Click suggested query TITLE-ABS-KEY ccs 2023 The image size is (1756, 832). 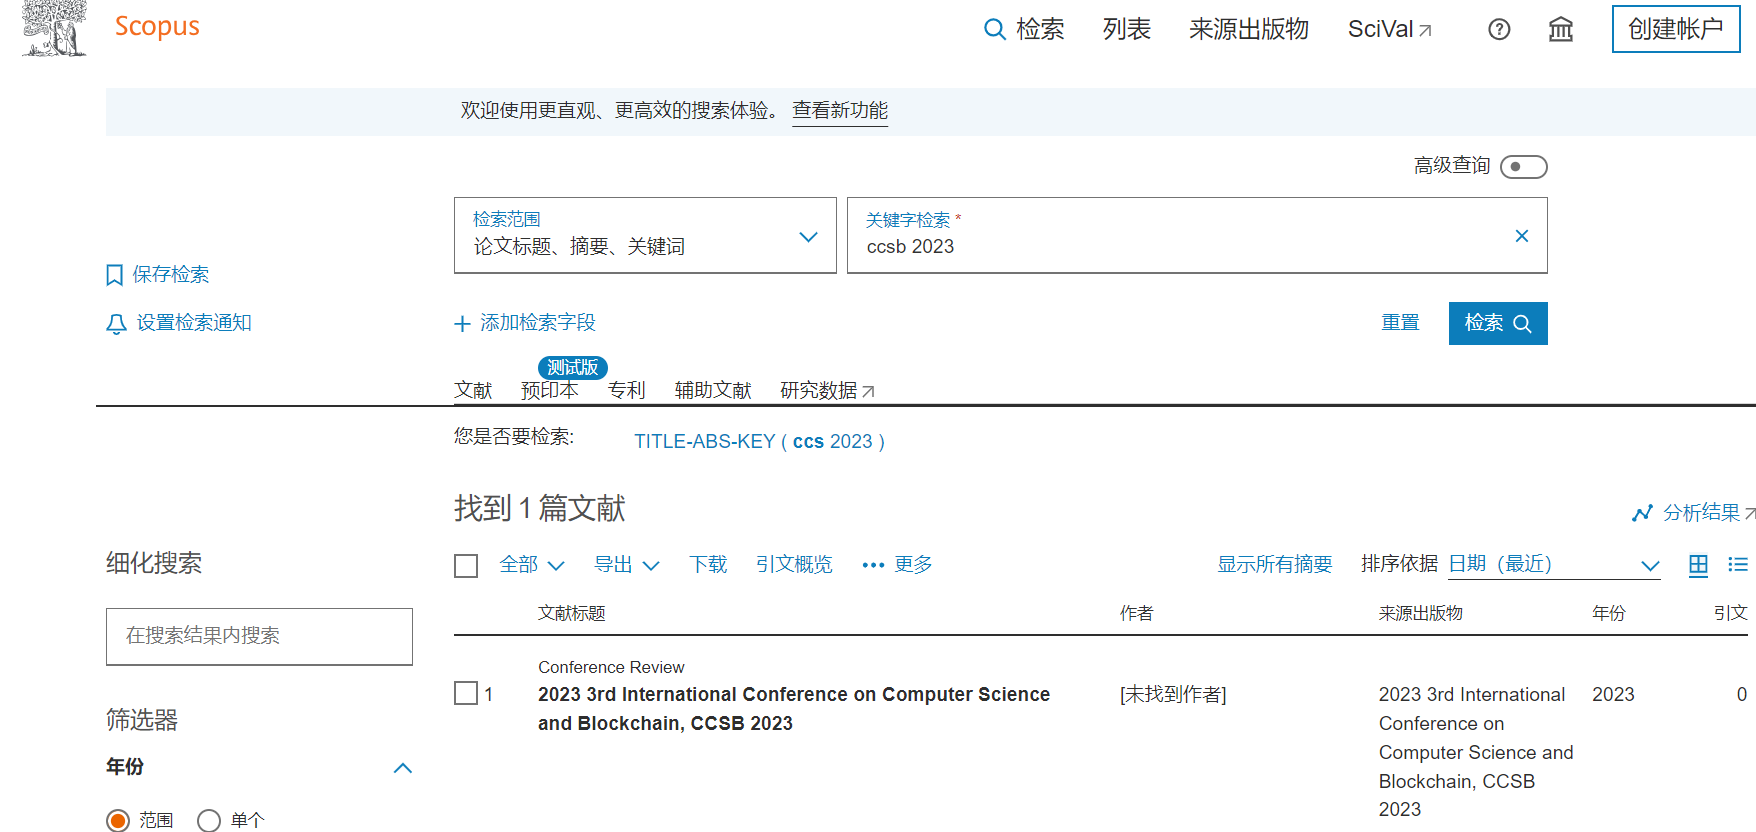pyautogui.click(x=759, y=441)
